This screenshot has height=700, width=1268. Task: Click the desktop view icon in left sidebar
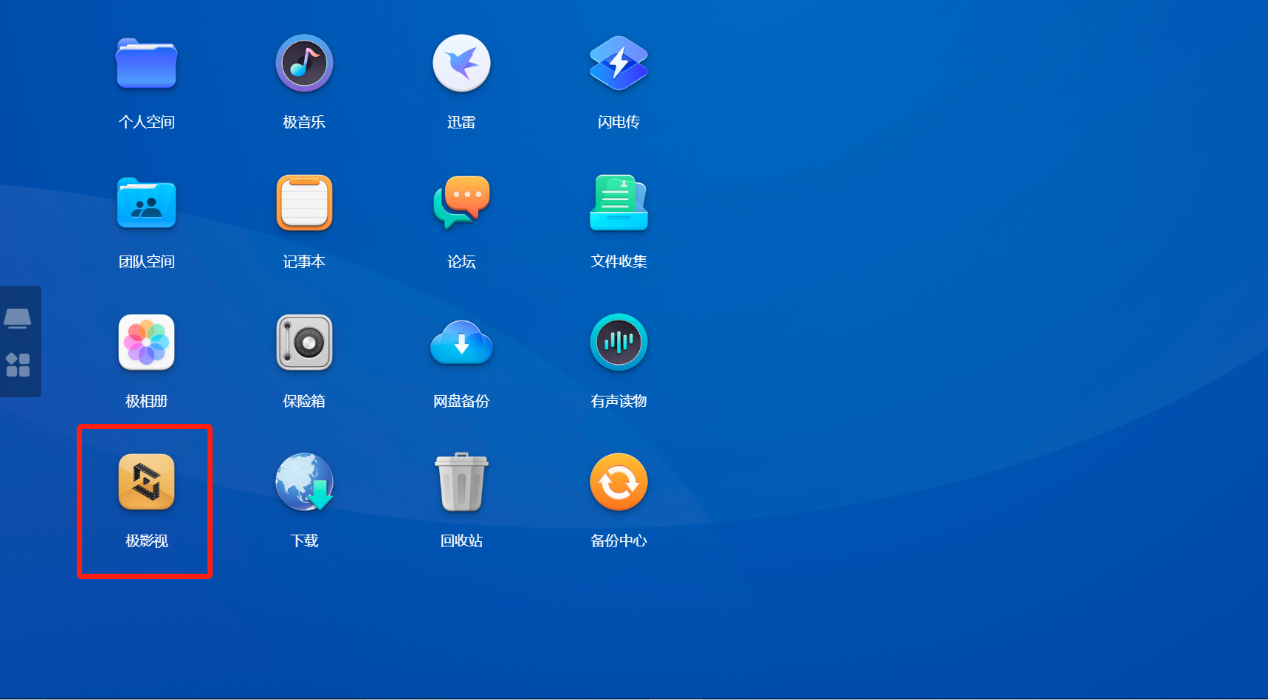[x=18, y=319]
